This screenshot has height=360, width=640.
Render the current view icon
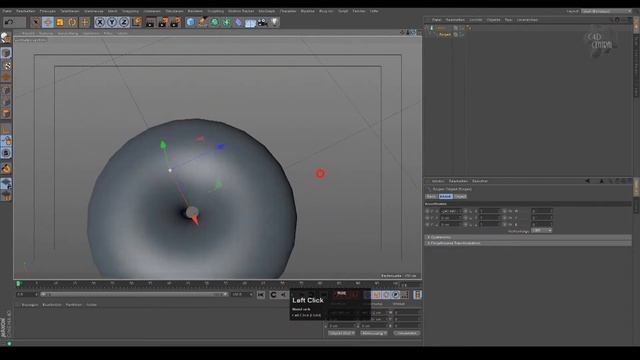pos(150,22)
